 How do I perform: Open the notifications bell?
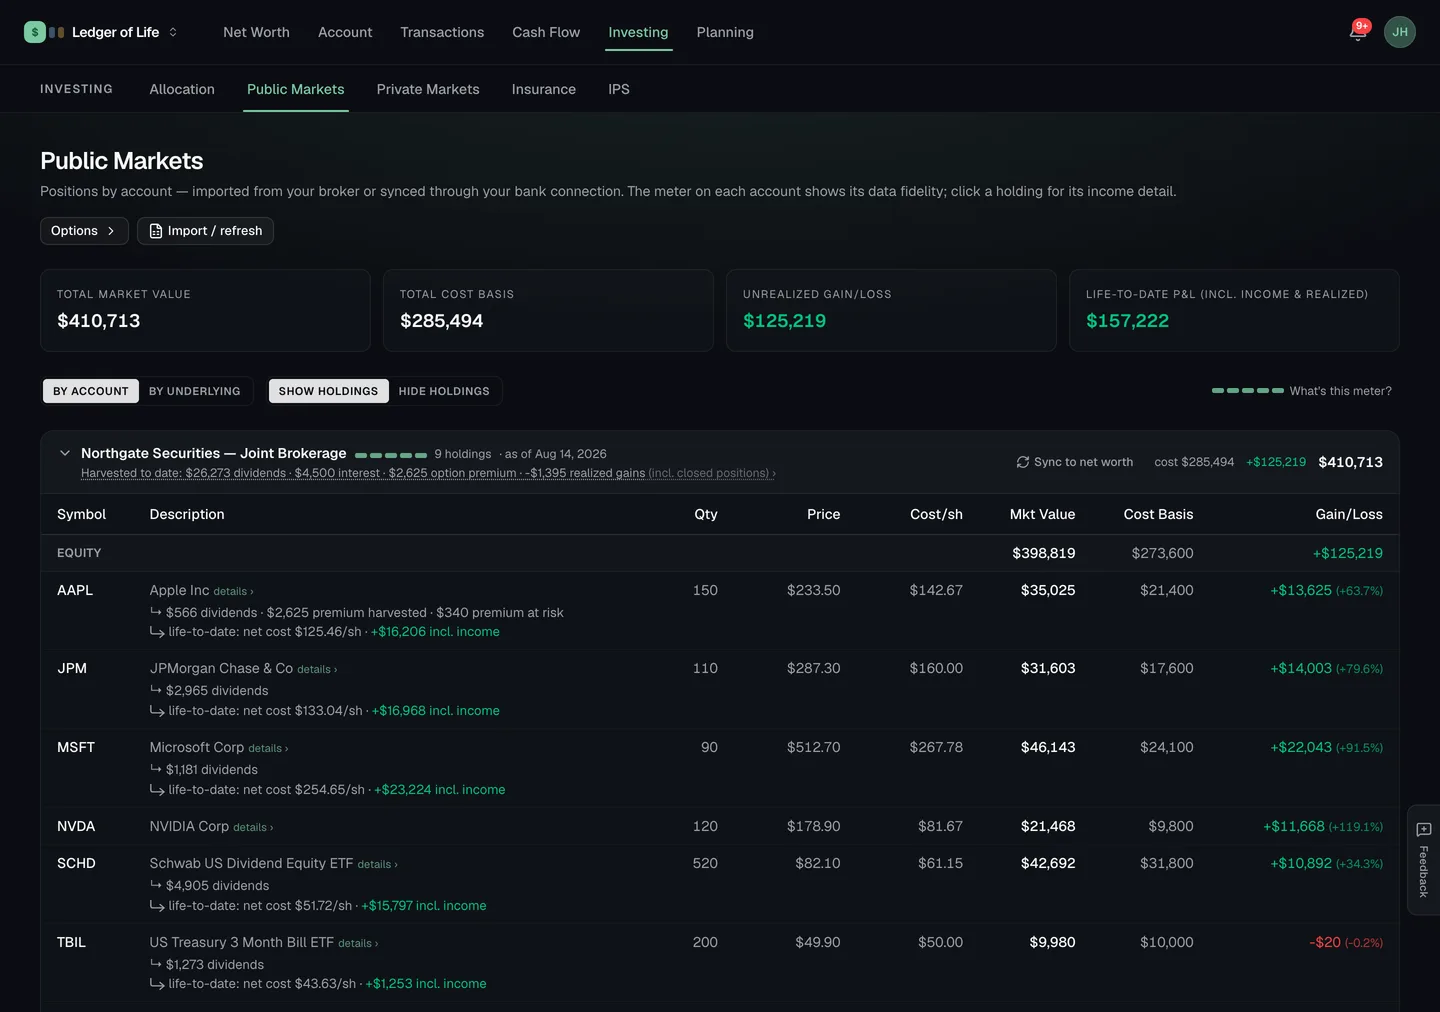pyautogui.click(x=1357, y=32)
